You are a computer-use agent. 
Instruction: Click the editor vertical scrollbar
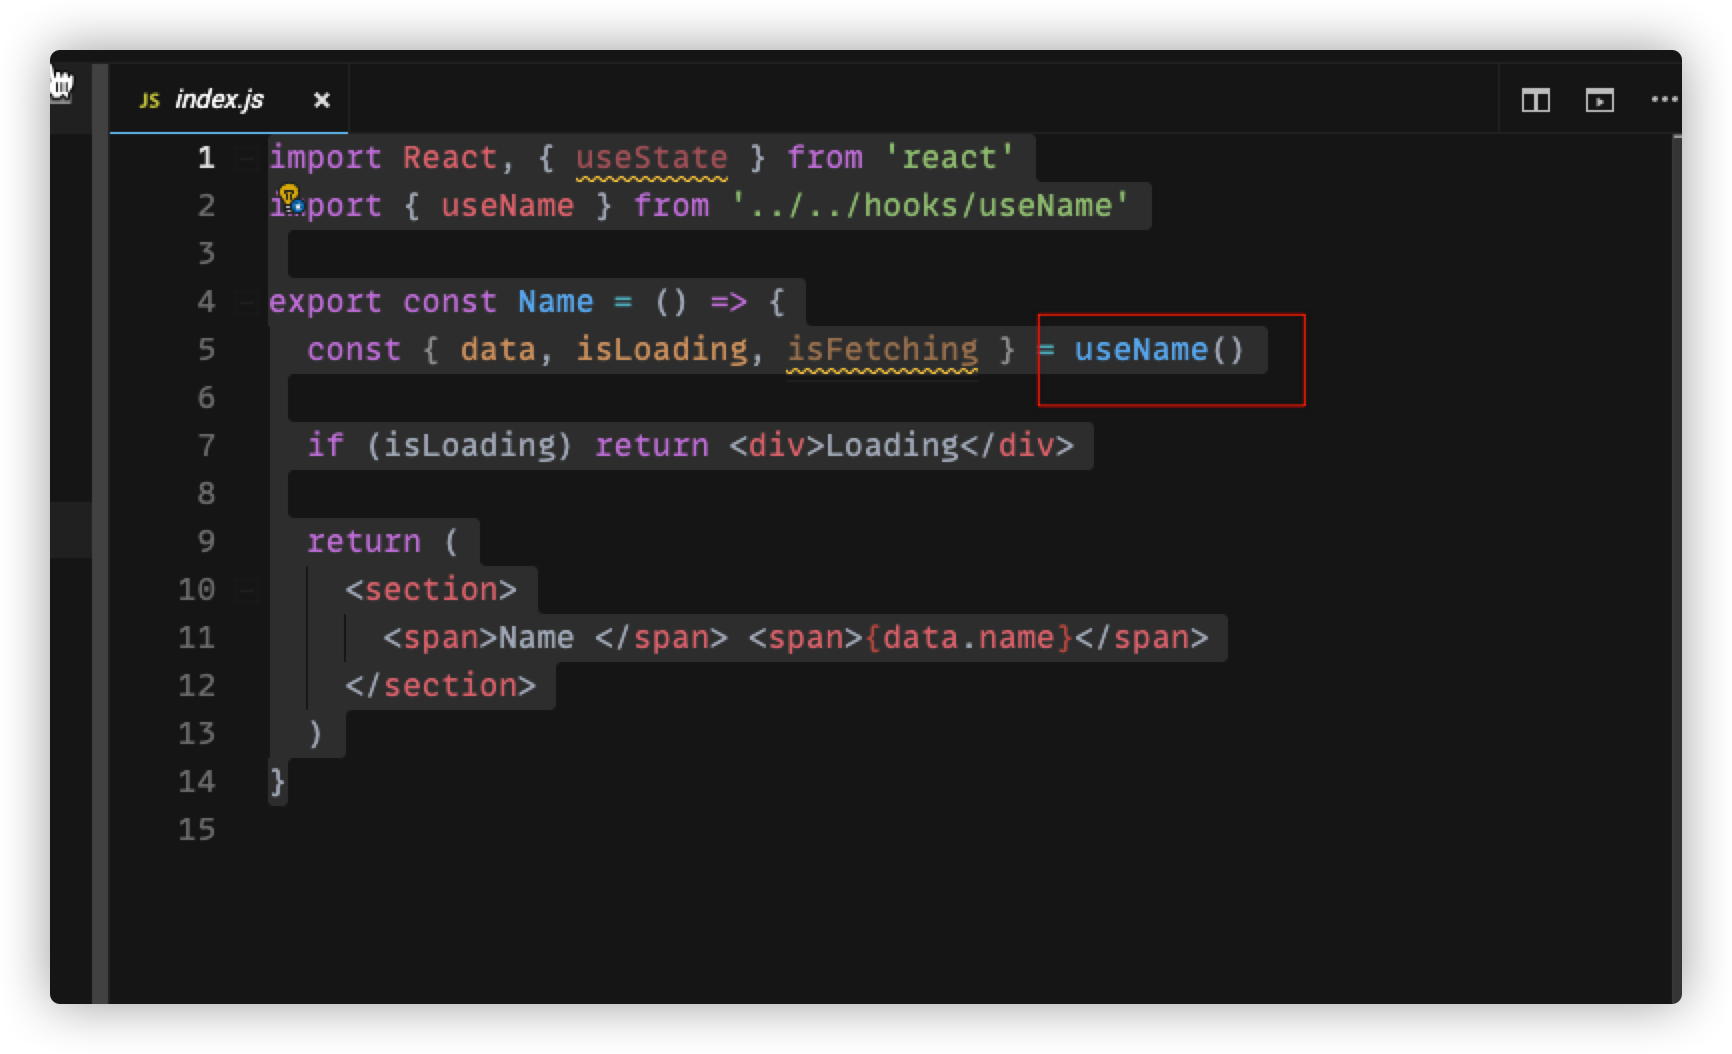tap(1676, 568)
